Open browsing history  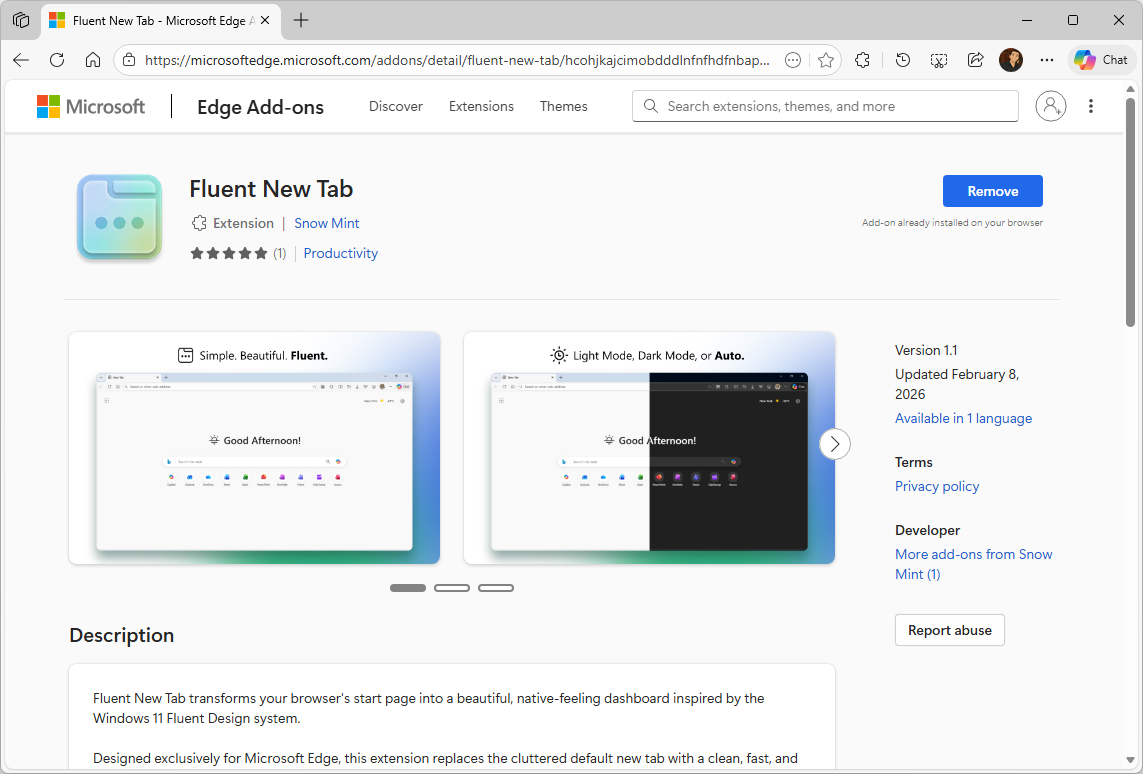902,59
